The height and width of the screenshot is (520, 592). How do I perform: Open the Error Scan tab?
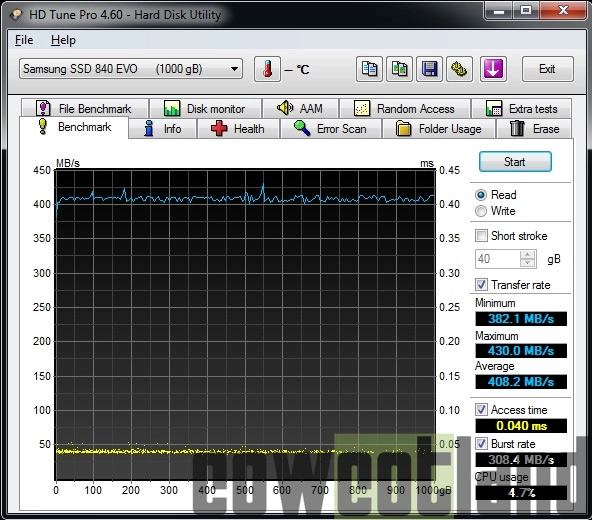330,129
